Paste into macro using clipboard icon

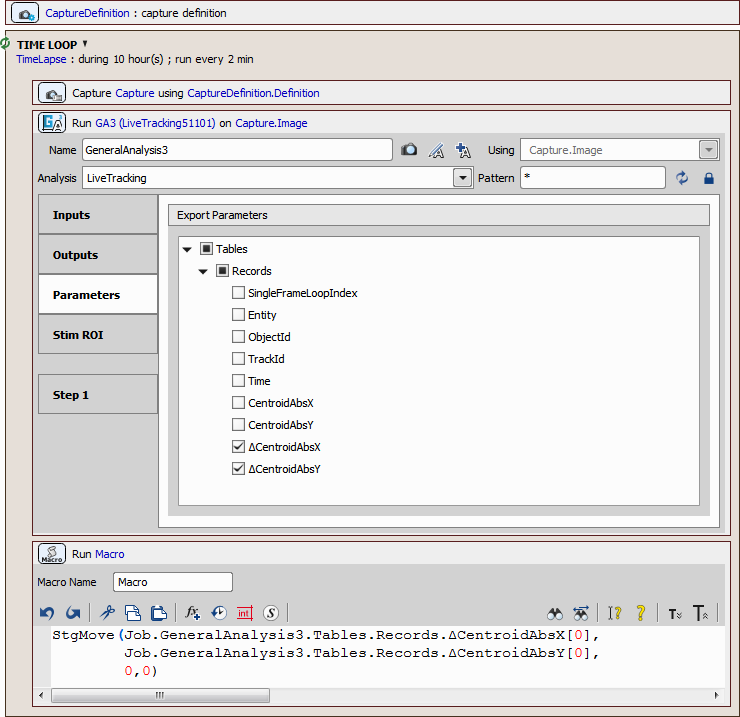(x=159, y=613)
